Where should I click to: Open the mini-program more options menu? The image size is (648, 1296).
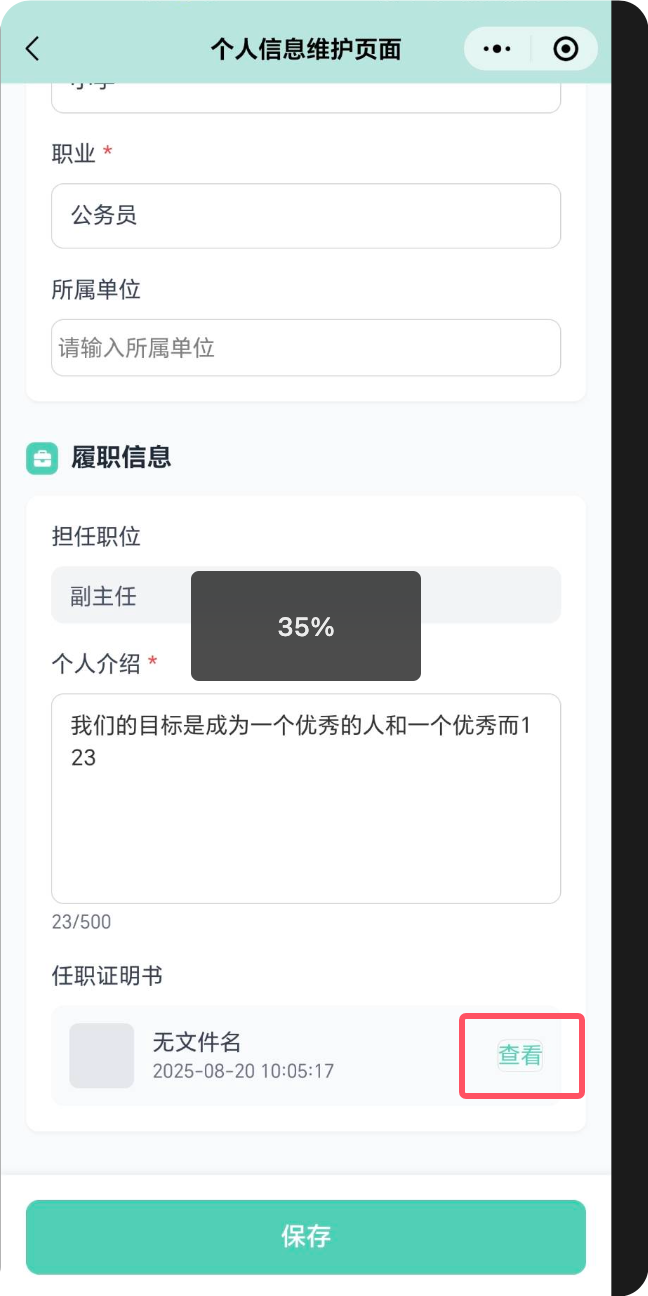tap(497, 48)
